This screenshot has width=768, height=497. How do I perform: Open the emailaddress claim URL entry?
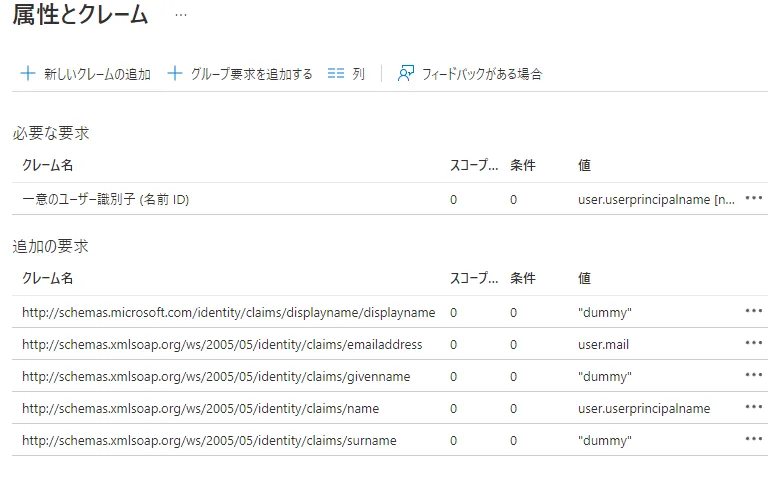click(222, 344)
